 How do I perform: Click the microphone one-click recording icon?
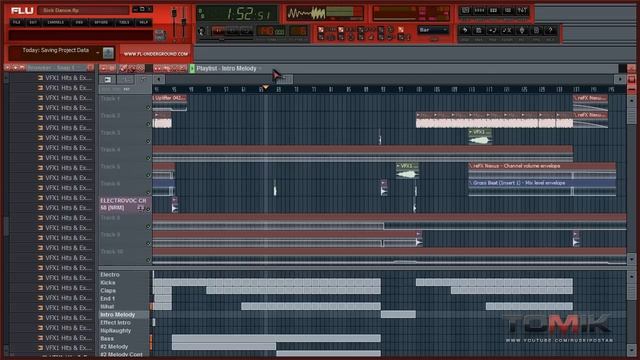tap(522, 30)
